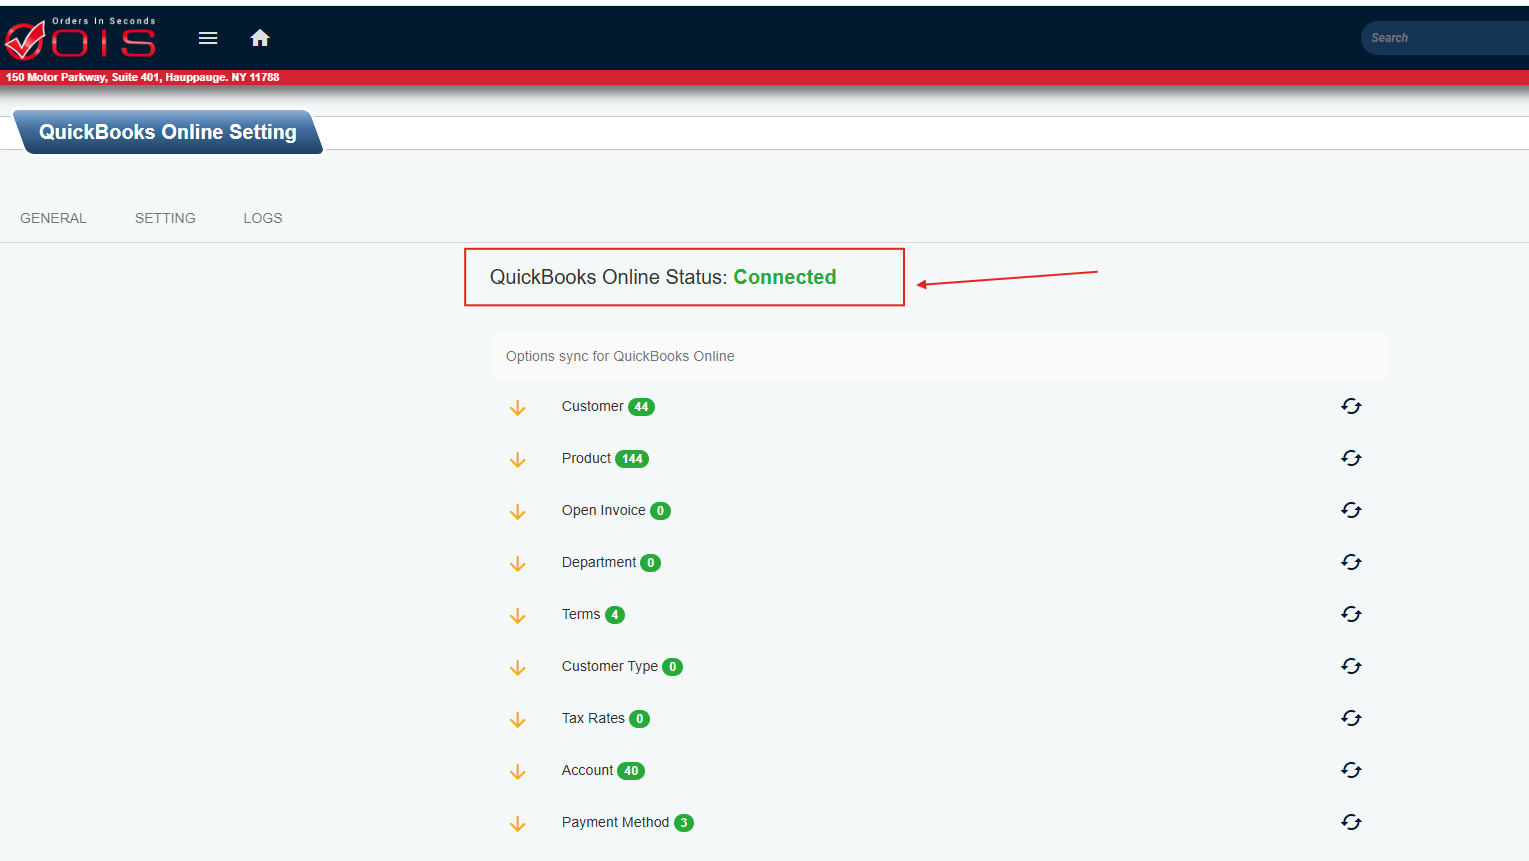Click the 'Payment Method' row label
1529x861 pixels.
(615, 822)
